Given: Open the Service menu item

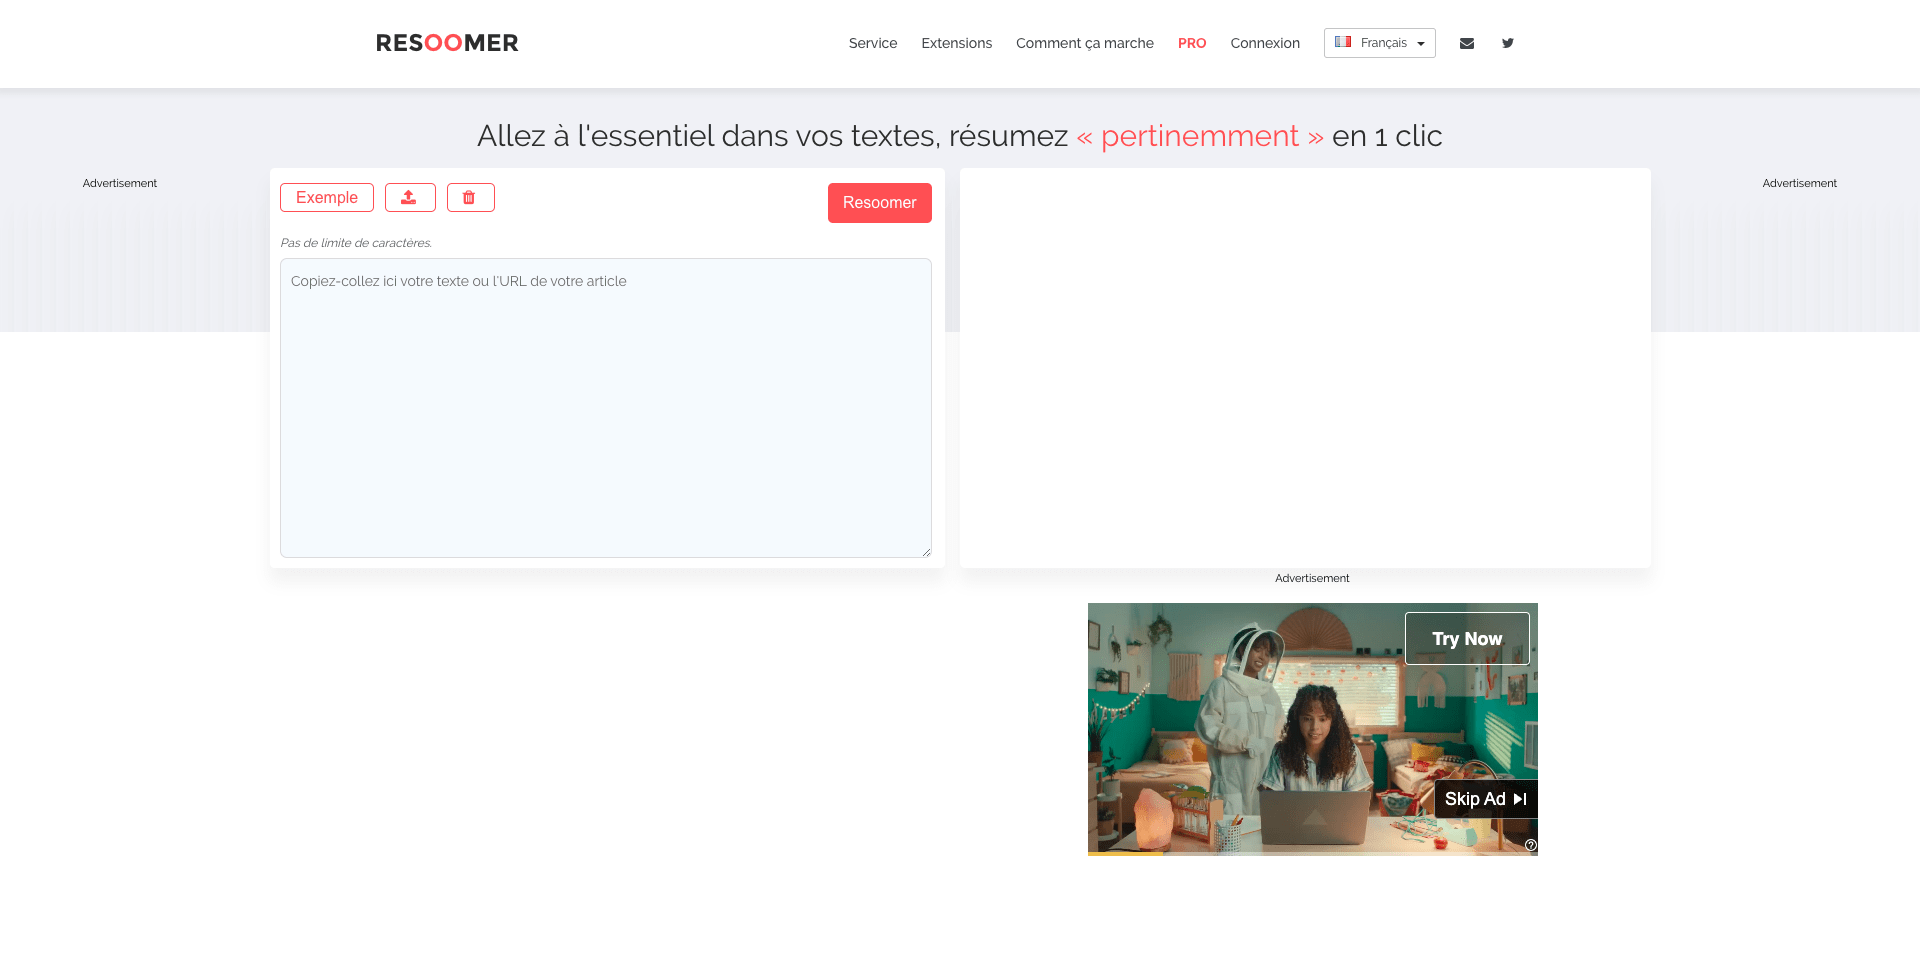Looking at the screenshot, I should point(872,43).
